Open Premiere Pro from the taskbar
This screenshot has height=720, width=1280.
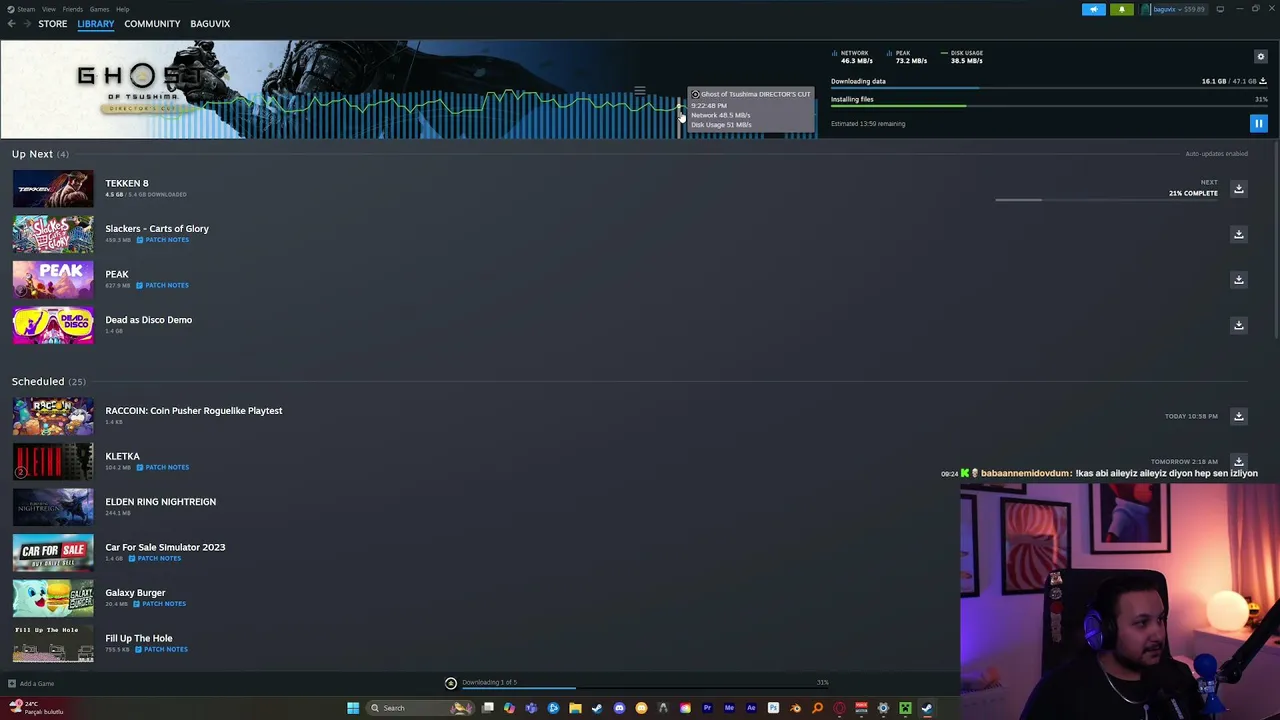pyautogui.click(x=708, y=708)
